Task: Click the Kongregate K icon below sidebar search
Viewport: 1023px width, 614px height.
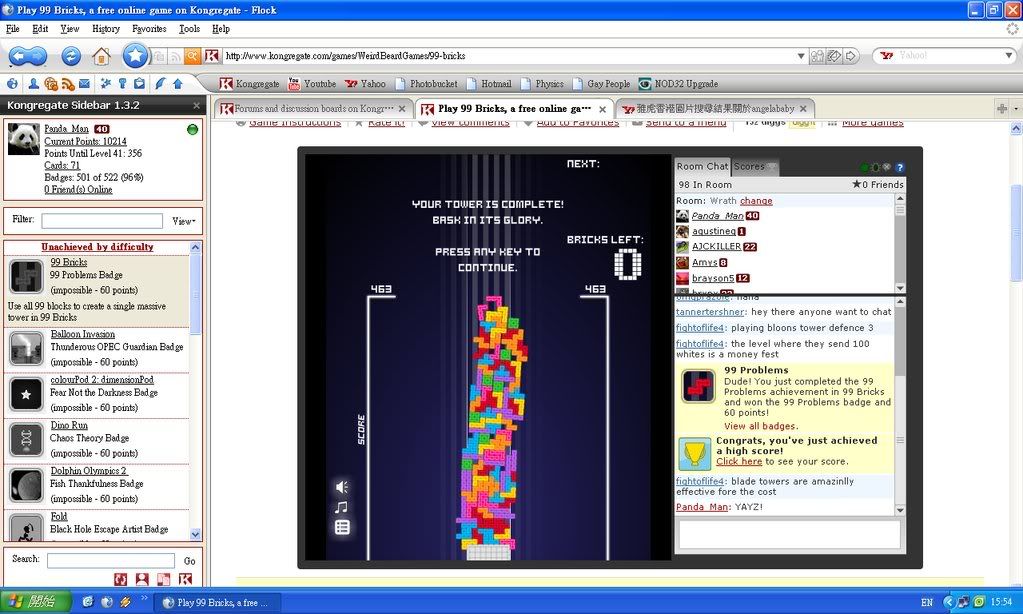Action: click(x=185, y=579)
